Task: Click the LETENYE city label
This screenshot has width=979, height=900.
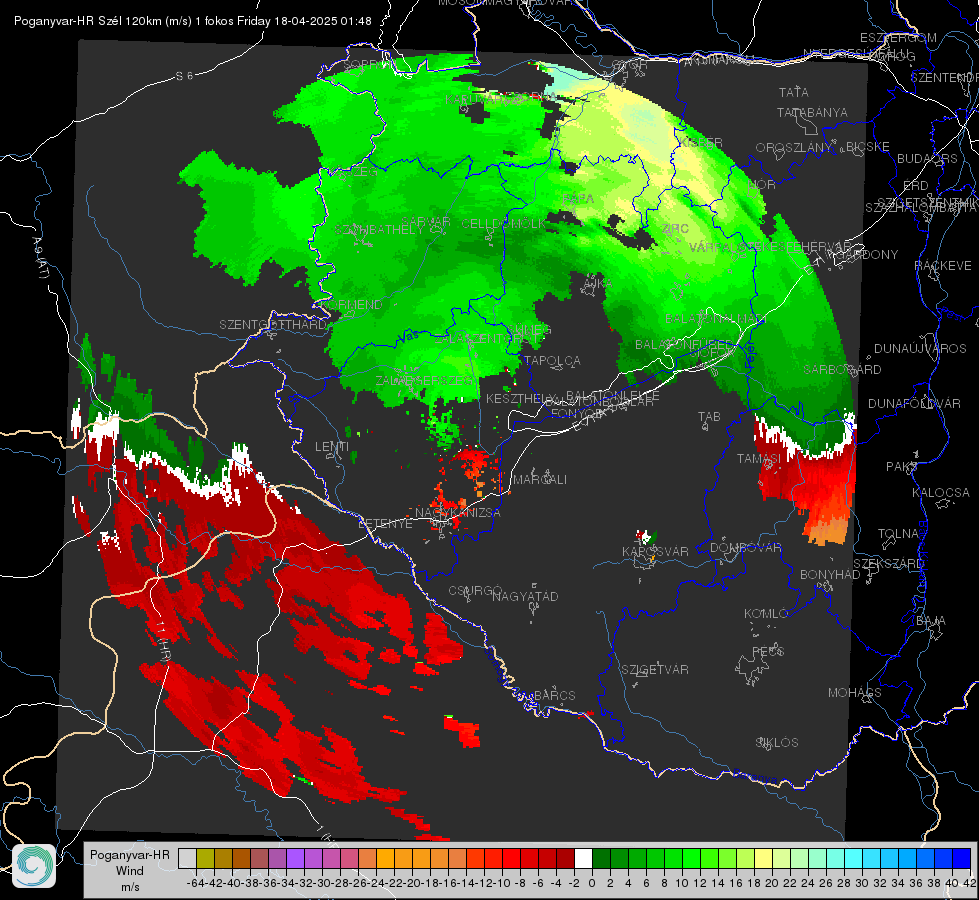Action: (385, 524)
